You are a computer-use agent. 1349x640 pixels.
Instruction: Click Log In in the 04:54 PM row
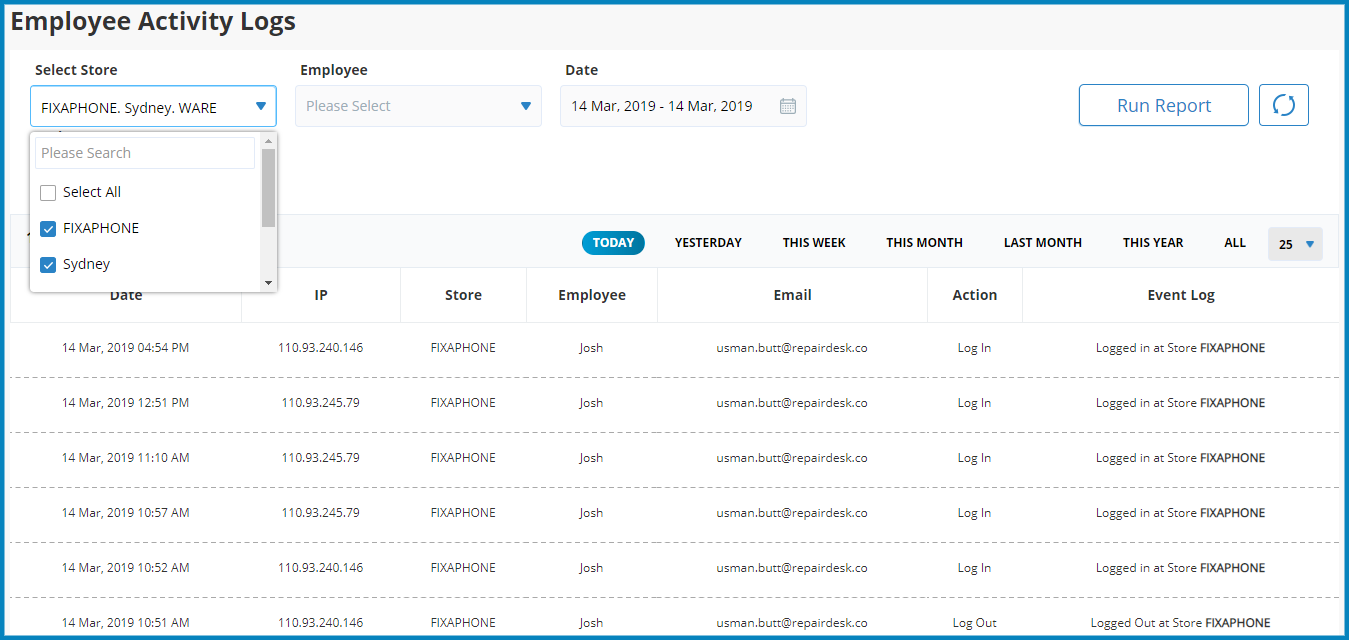974,348
